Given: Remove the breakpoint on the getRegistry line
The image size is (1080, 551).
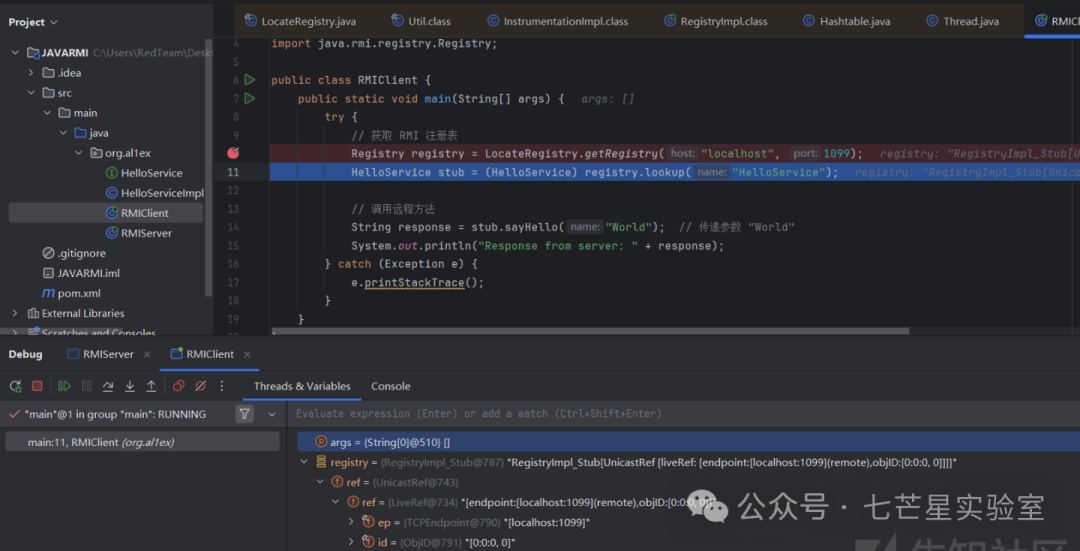Looking at the screenshot, I should pos(233,153).
